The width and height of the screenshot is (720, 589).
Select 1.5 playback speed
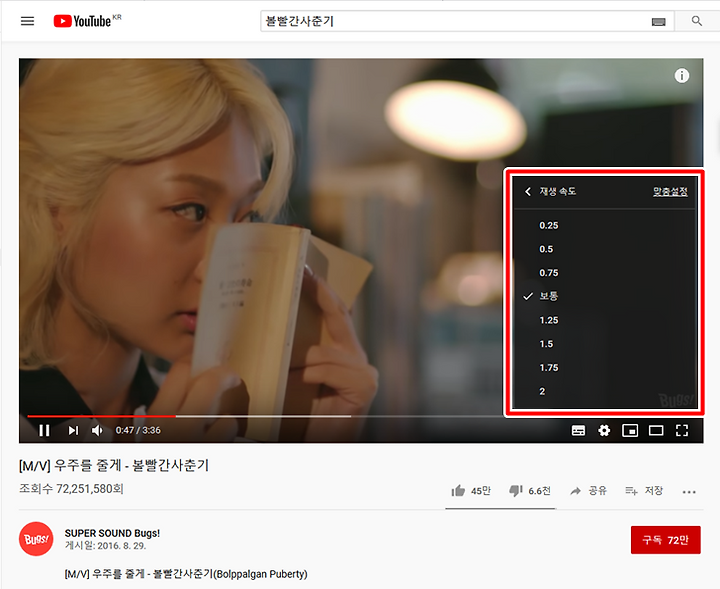[605, 344]
